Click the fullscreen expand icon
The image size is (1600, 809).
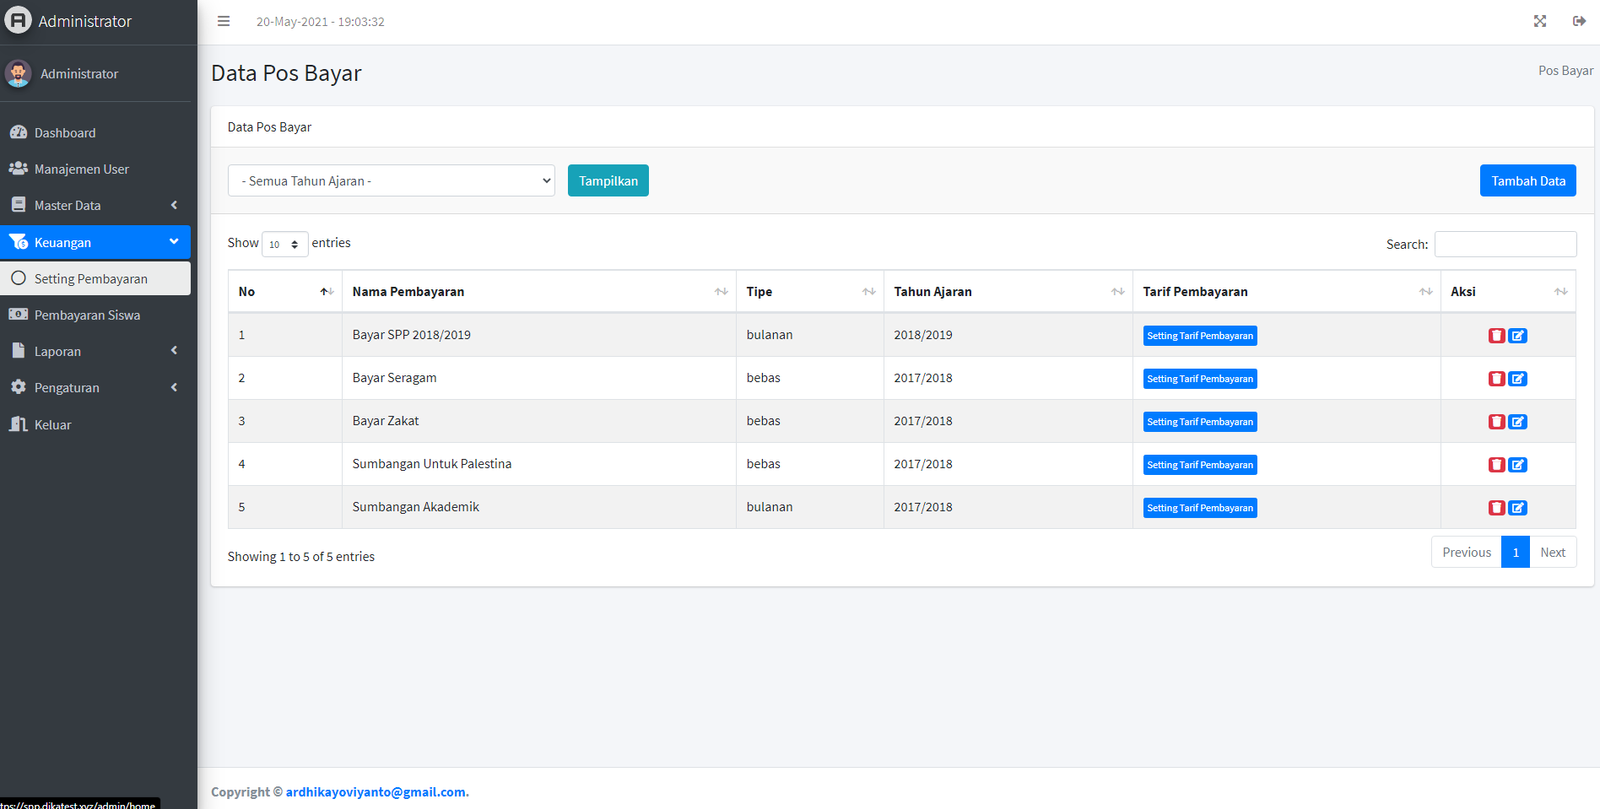(1540, 21)
